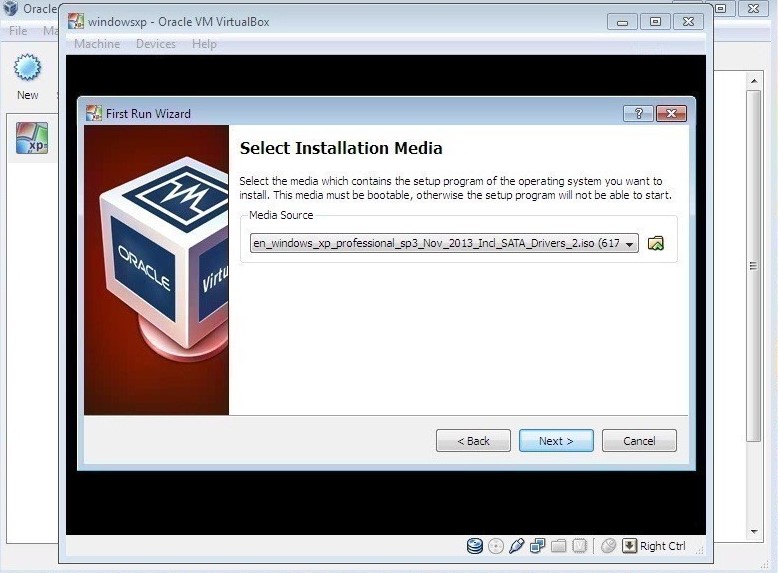The height and width of the screenshot is (573, 778).
Task: Click the optical CD drive status icon
Action: point(496,546)
